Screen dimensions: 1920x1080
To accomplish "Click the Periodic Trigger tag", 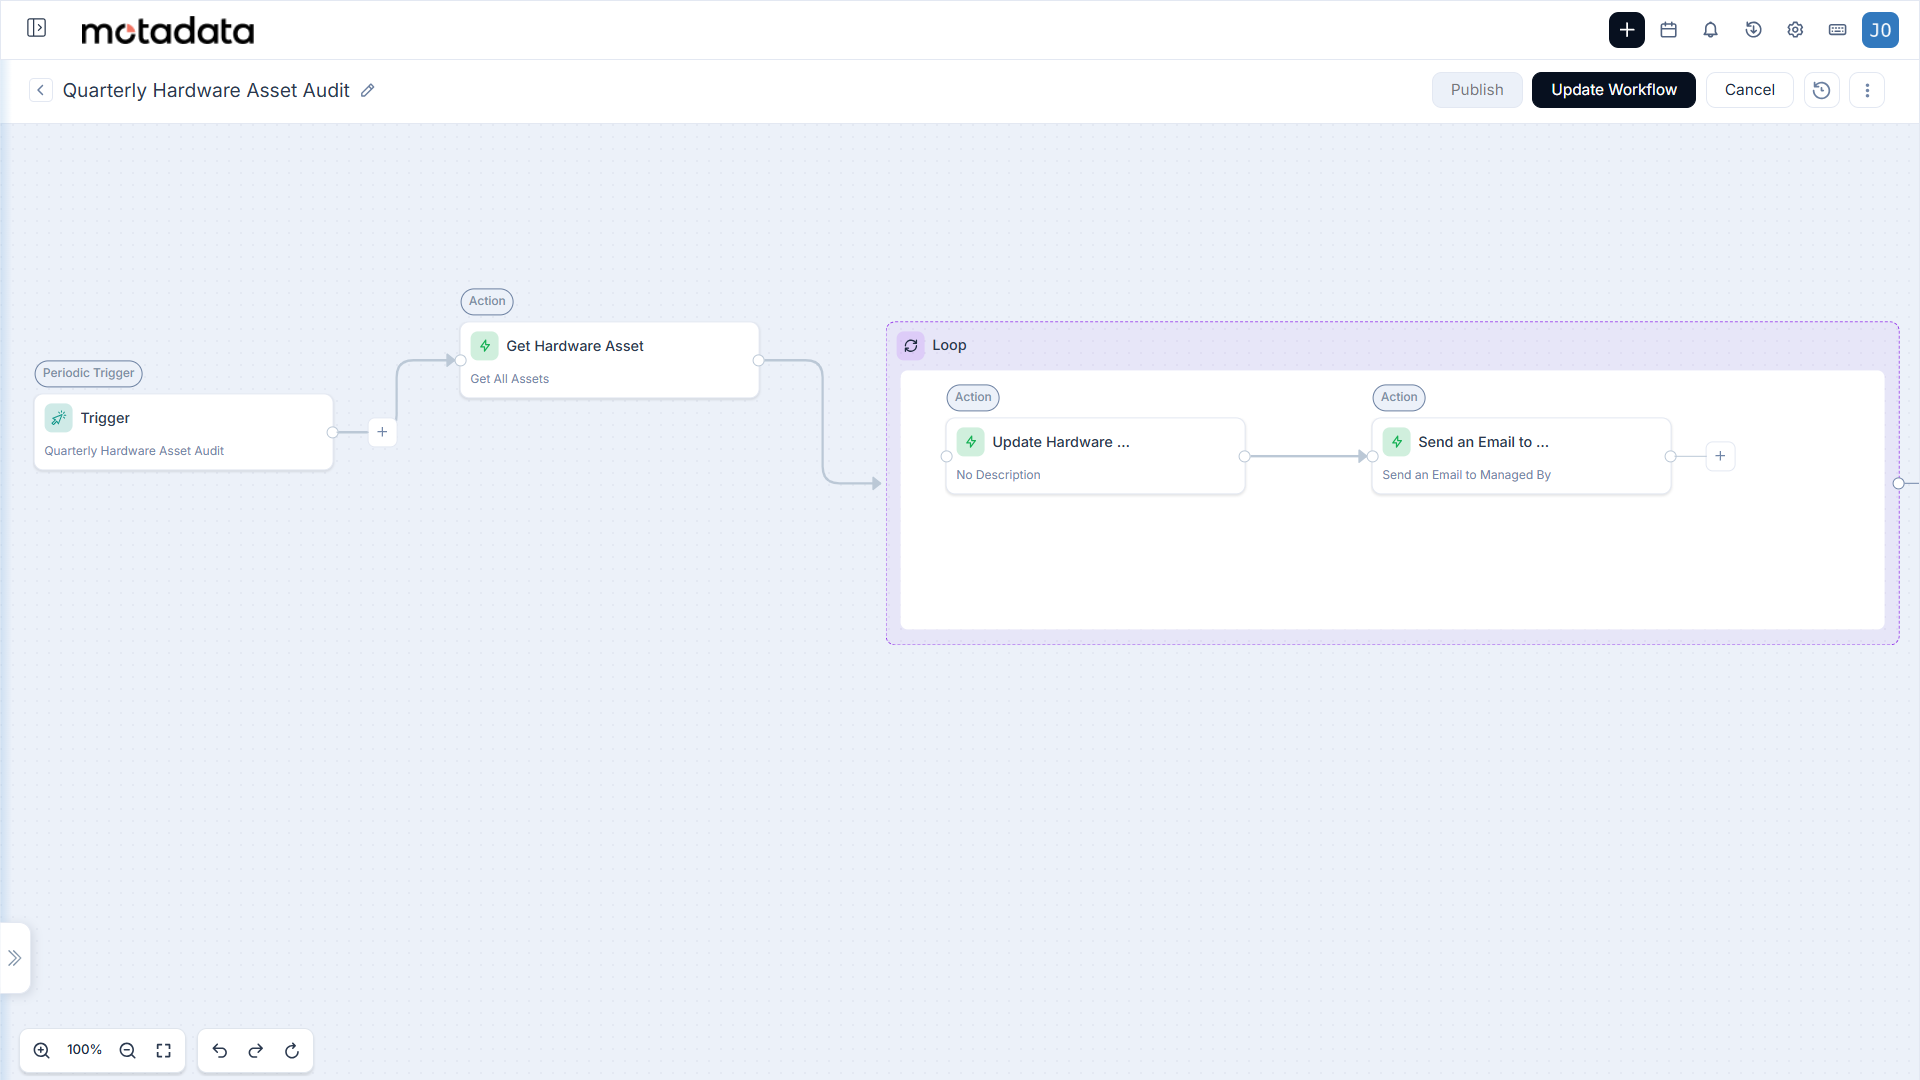I will (x=88, y=373).
